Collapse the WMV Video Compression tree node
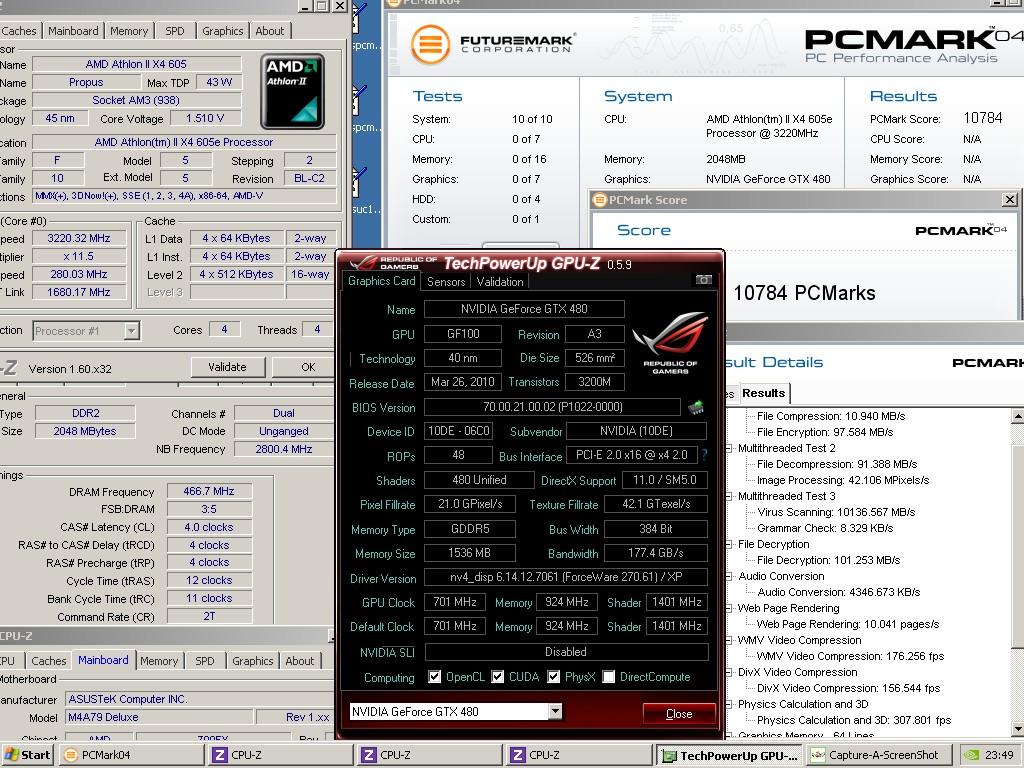 click(x=729, y=640)
